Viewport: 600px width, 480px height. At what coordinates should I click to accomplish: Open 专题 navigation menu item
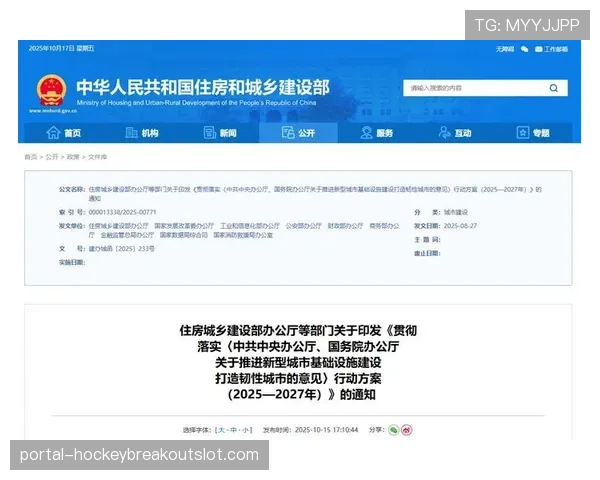tap(533, 133)
